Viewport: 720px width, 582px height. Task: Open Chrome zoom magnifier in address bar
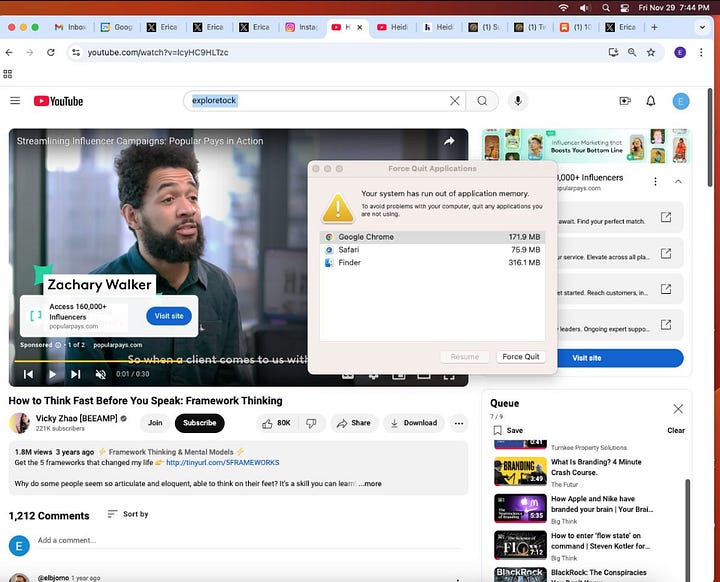point(632,52)
